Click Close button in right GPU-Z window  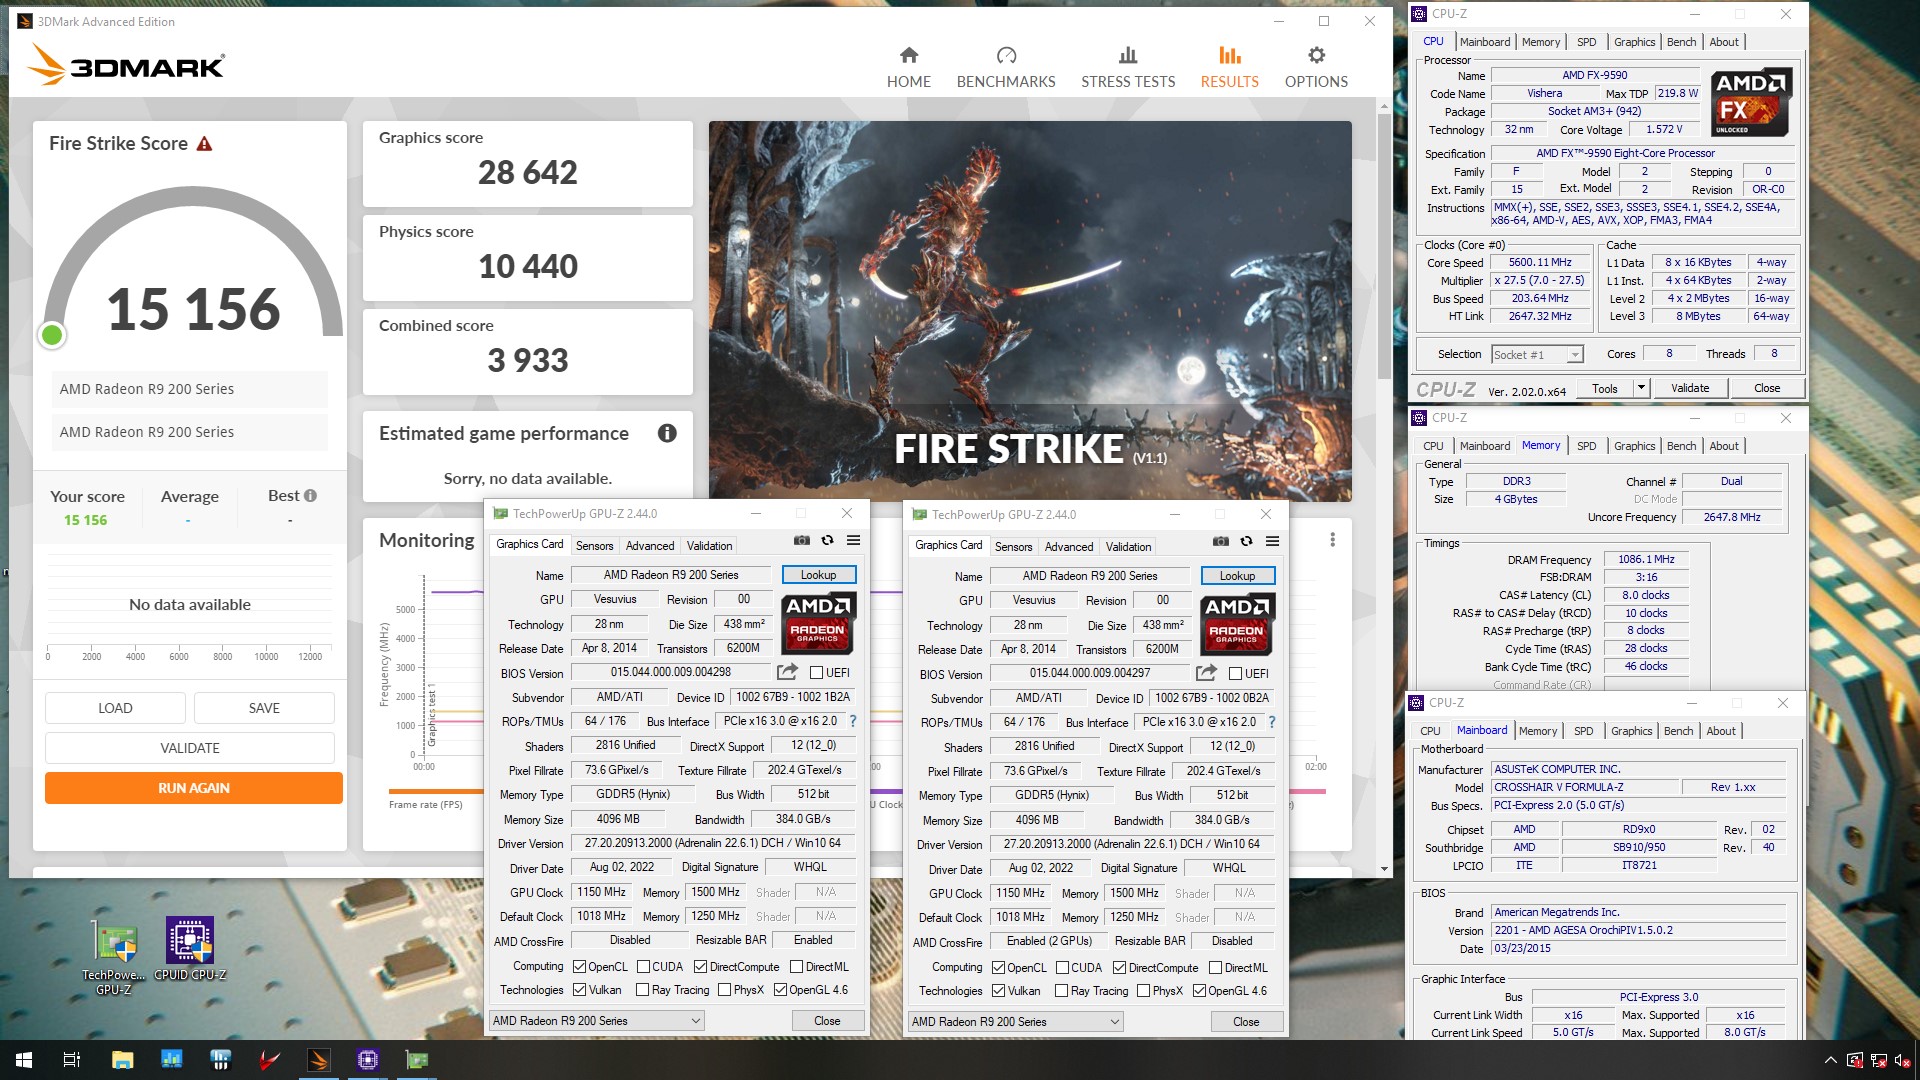[x=1246, y=1022]
